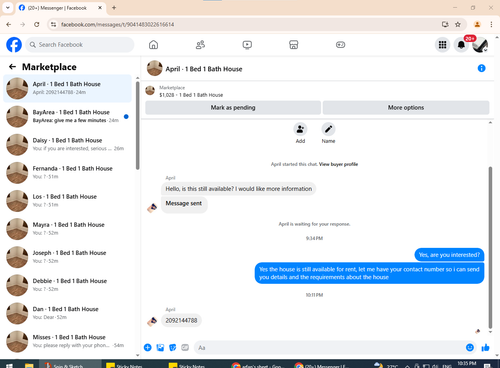Screen dimensions: 500x368
Task: Open the Watch video icon
Action: click(247, 45)
